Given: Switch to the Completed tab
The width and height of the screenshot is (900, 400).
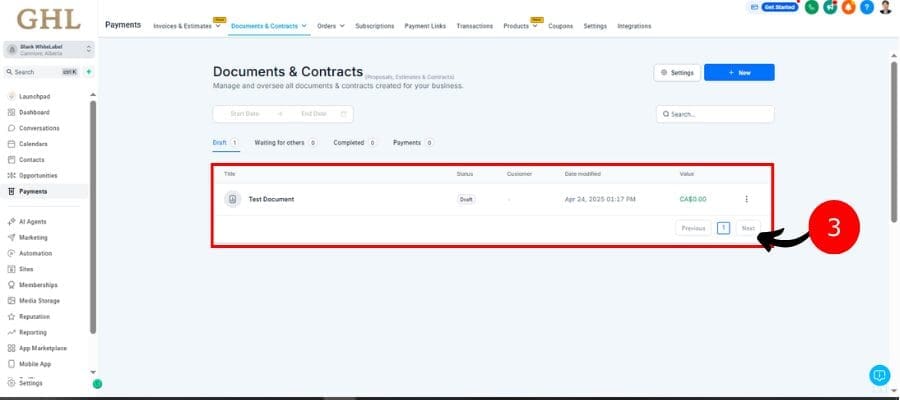Looking at the screenshot, I should coord(354,142).
